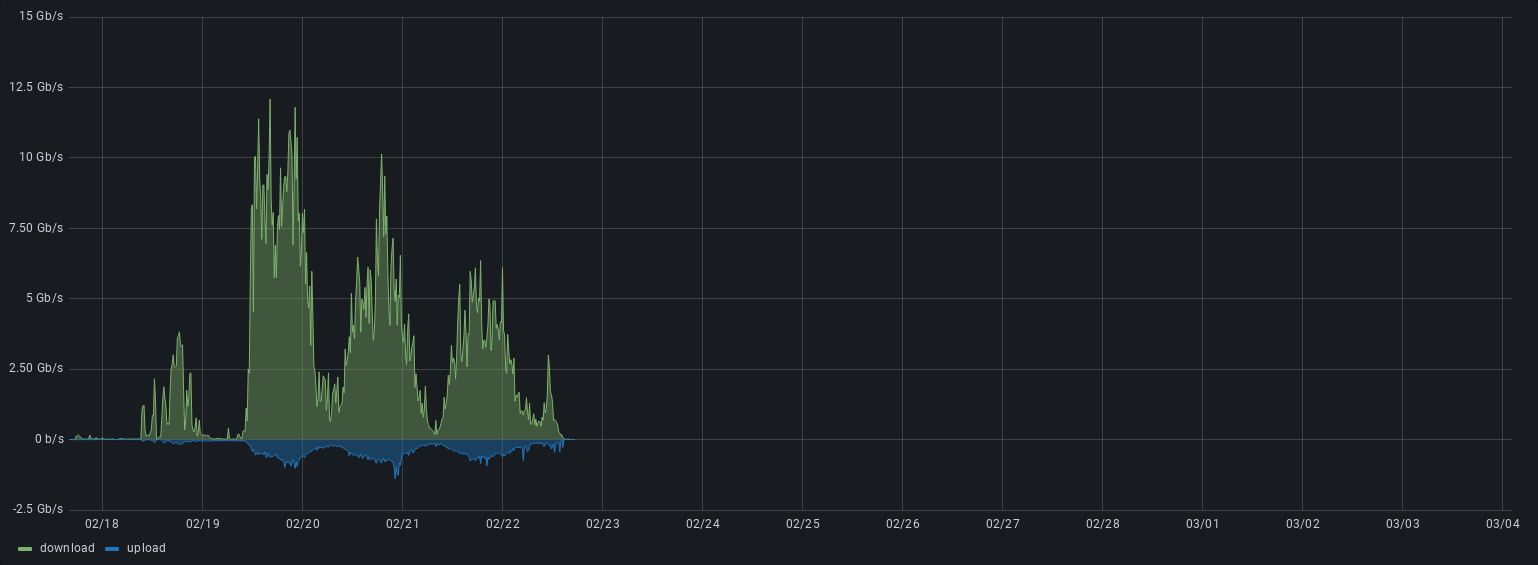Select the 5 Gb/s y-axis label
1538x565 pixels.
pos(44,298)
